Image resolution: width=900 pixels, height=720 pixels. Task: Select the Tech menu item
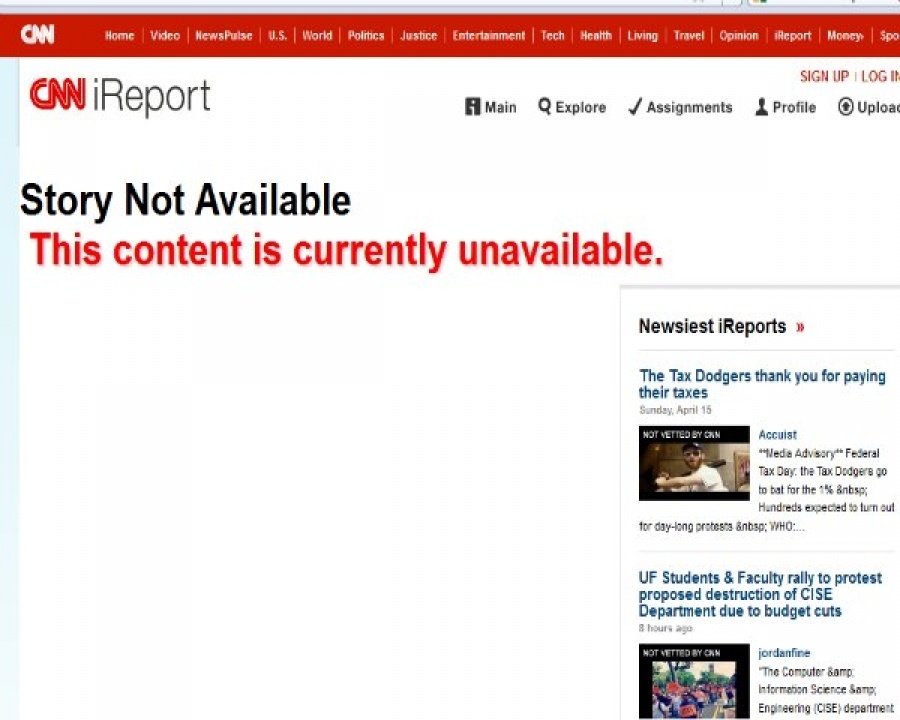pyautogui.click(x=553, y=36)
